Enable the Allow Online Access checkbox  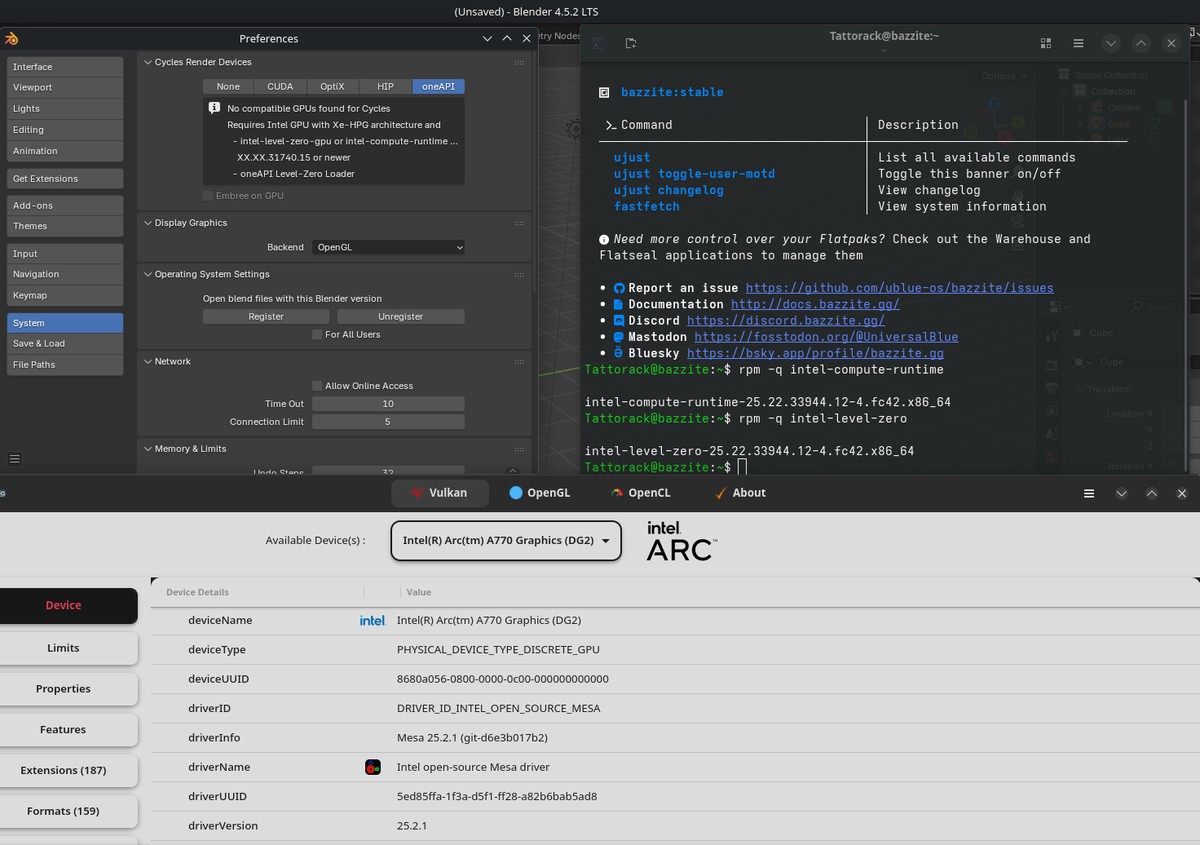click(x=317, y=386)
